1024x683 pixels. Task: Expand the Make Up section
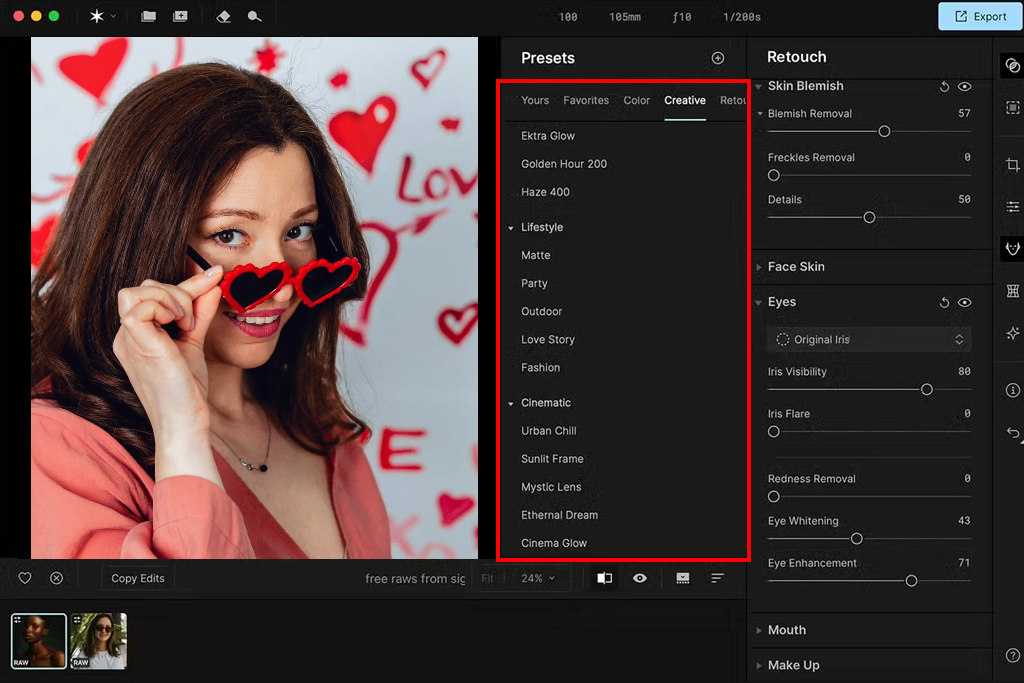pos(759,666)
